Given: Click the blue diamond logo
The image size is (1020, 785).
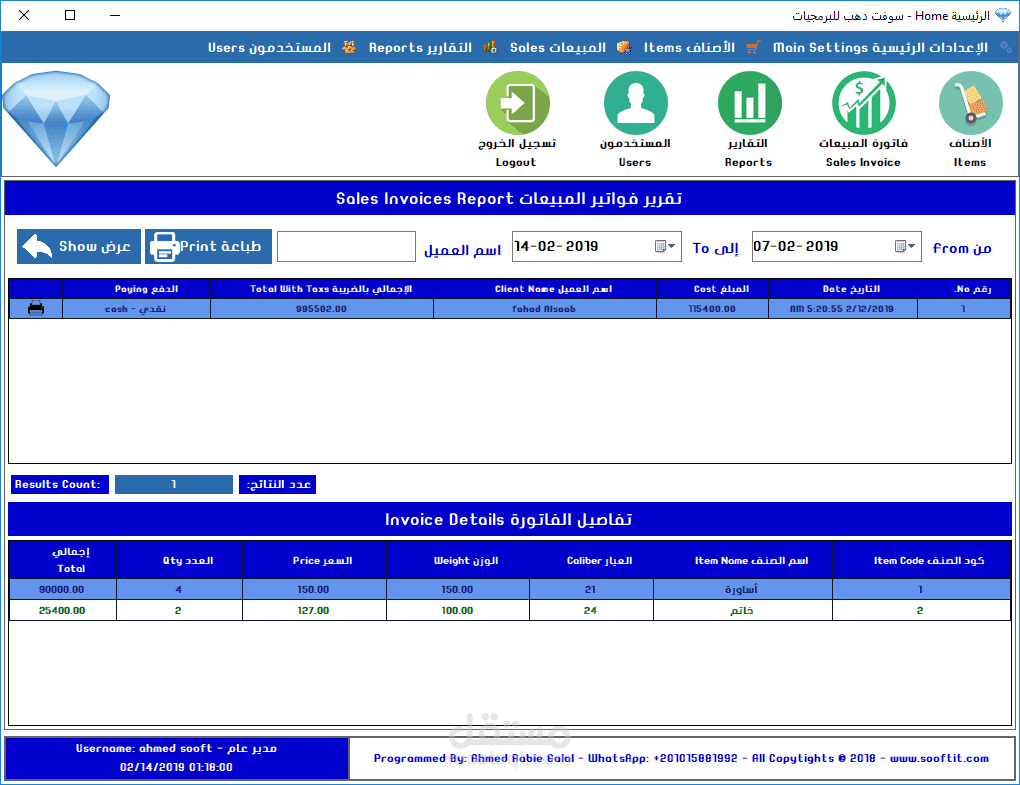Looking at the screenshot, I should (x=56, y=118).
